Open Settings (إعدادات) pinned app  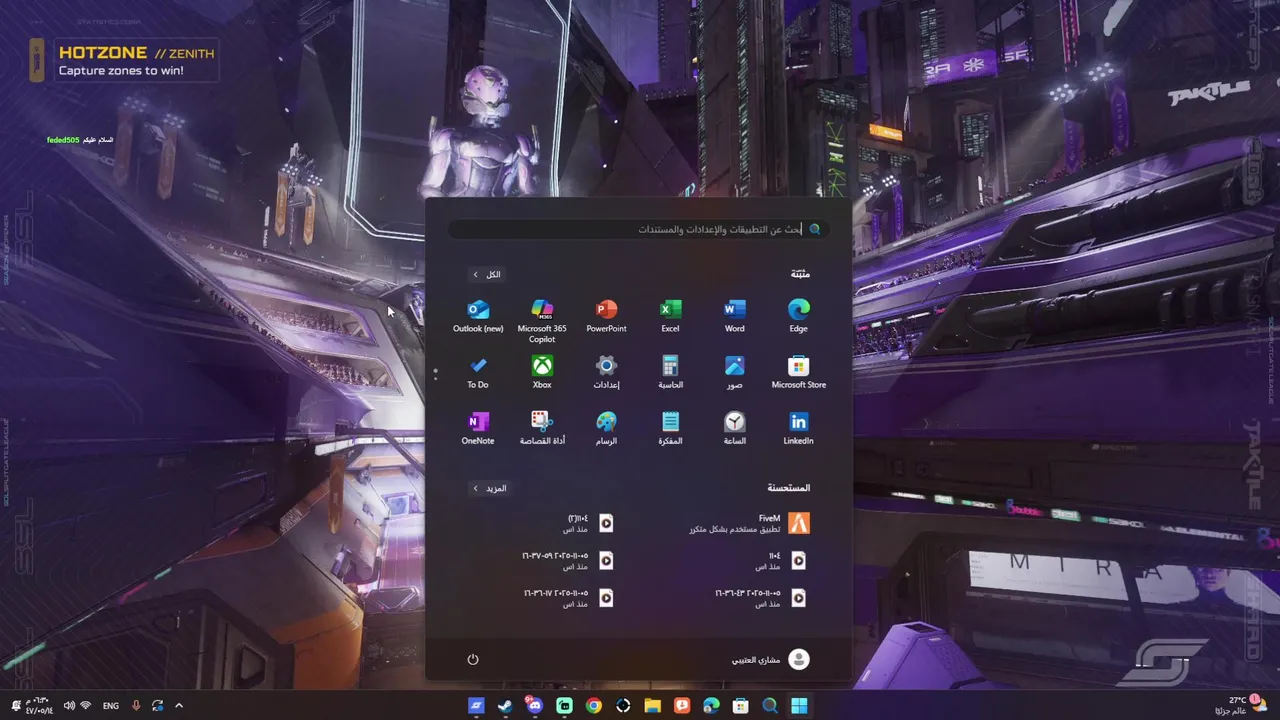coord(606,372)
